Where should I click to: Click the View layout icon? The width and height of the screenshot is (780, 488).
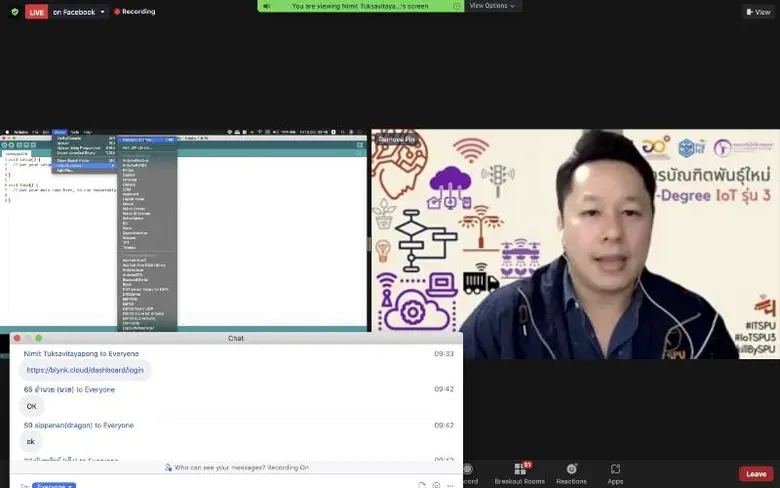point(757,12)
